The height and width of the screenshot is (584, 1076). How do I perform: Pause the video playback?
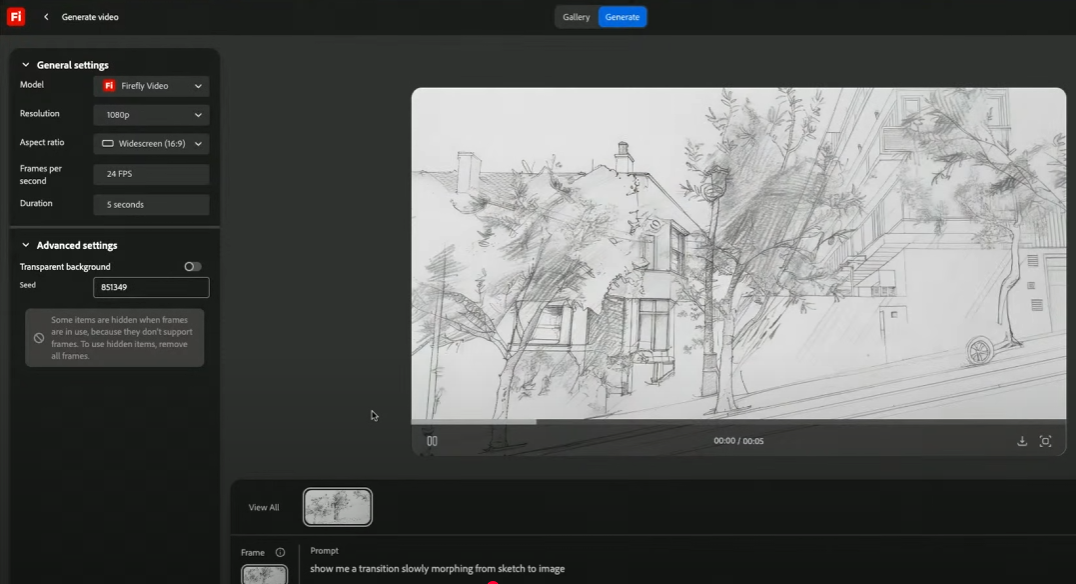click(x=432, y=441)
